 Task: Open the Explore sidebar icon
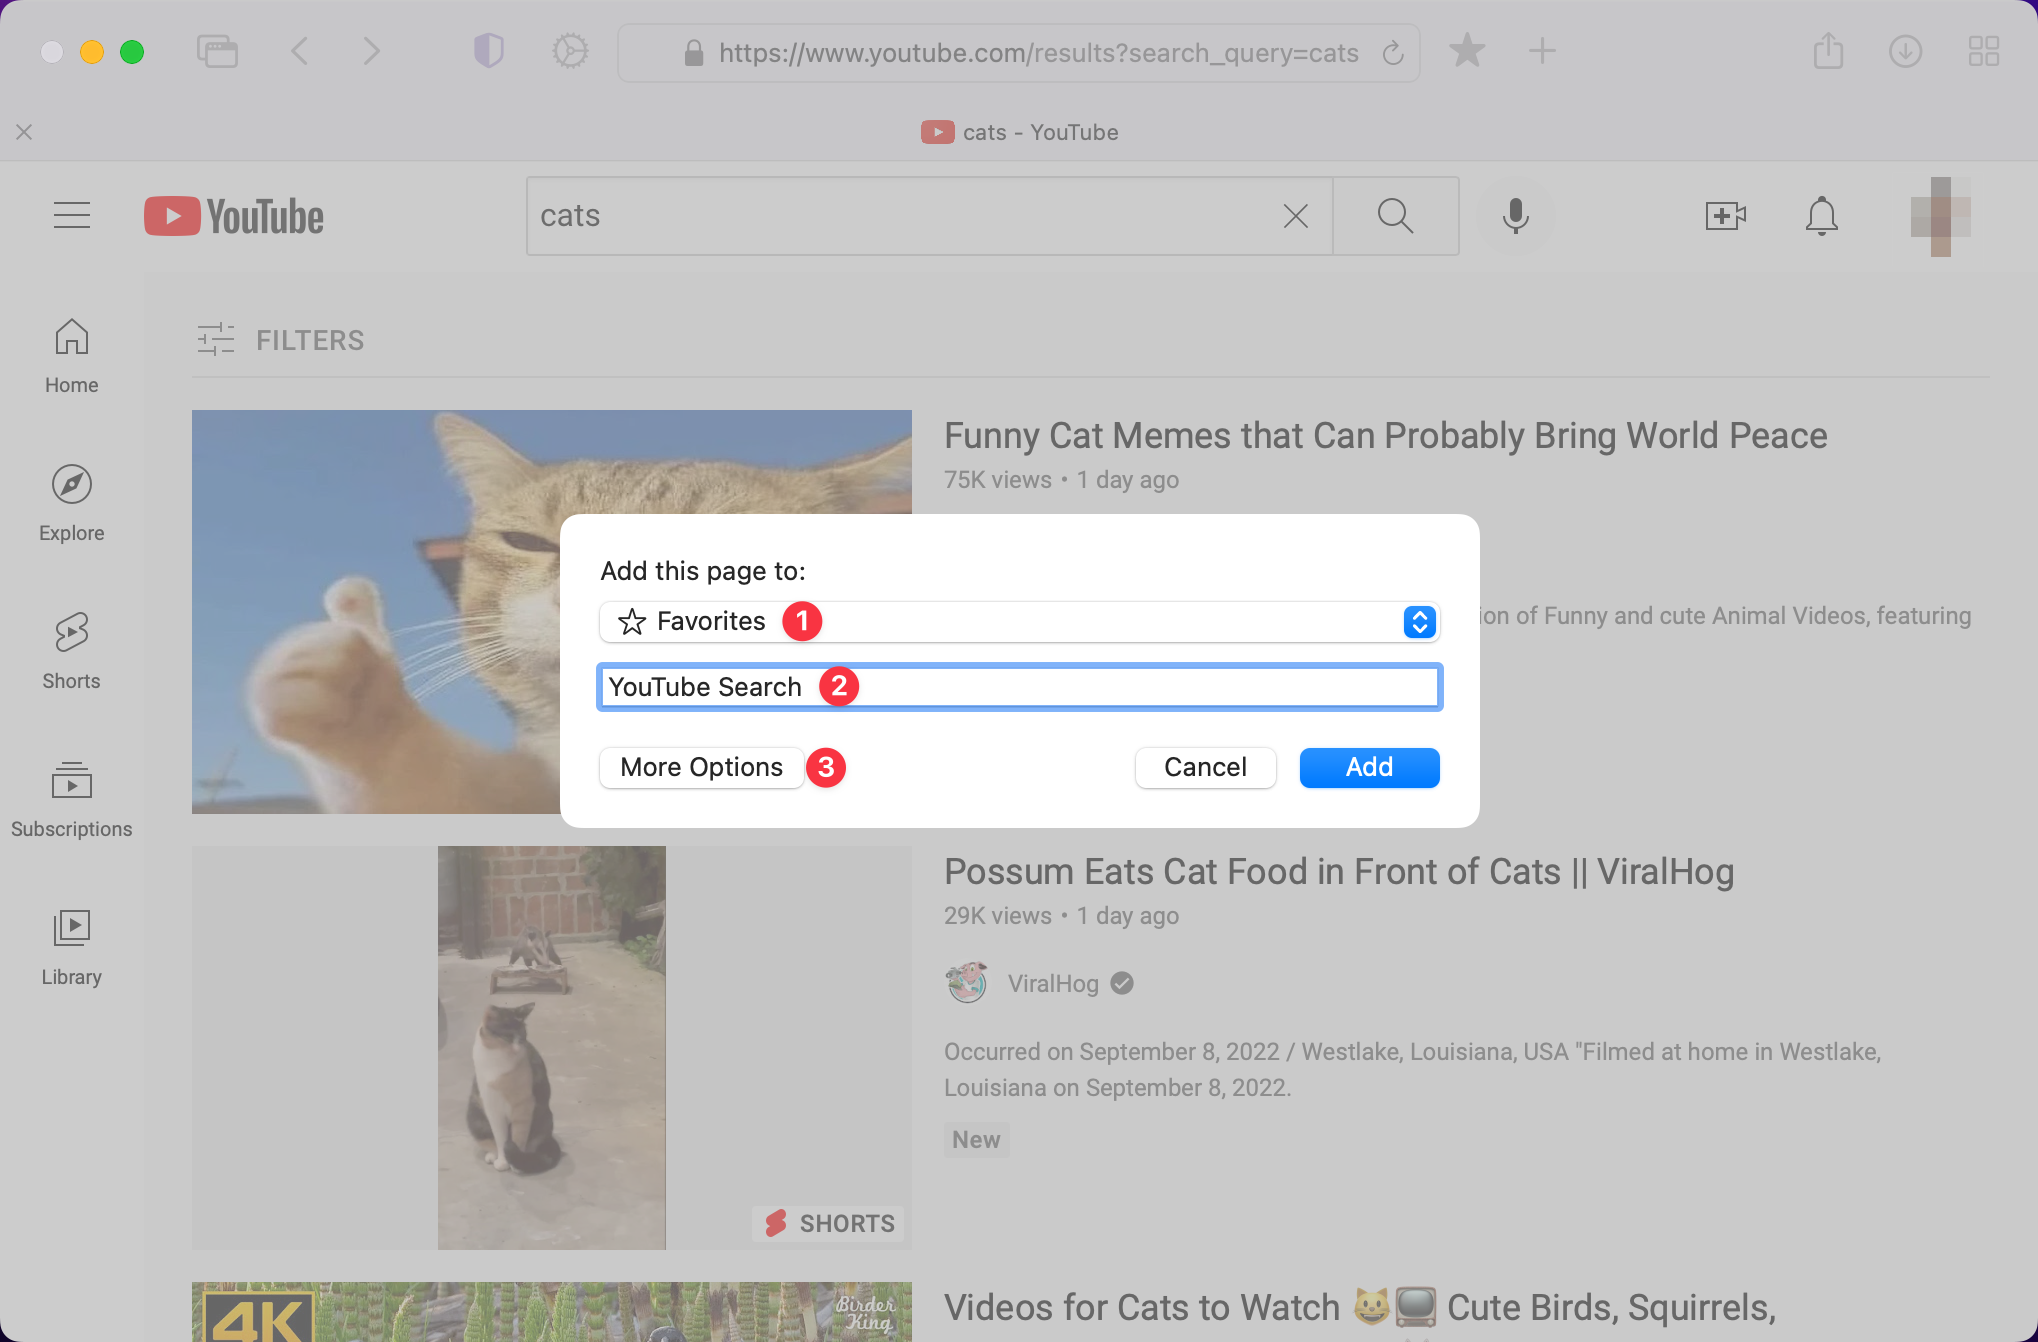click(71, 484)
